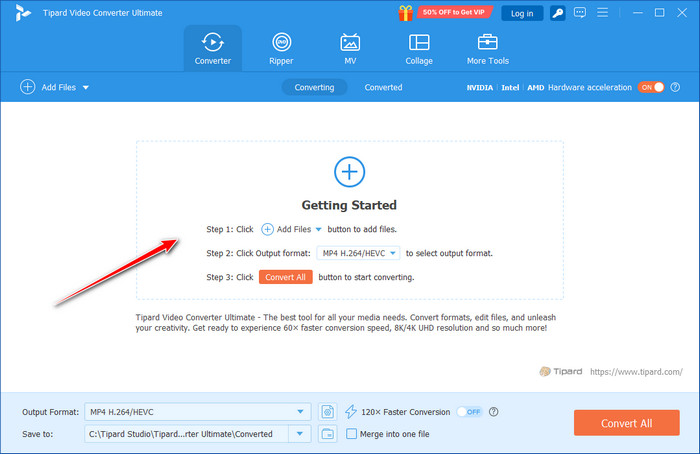Click the Intel acceleration label
700x454 pixels.
click(x=510, y=87)
